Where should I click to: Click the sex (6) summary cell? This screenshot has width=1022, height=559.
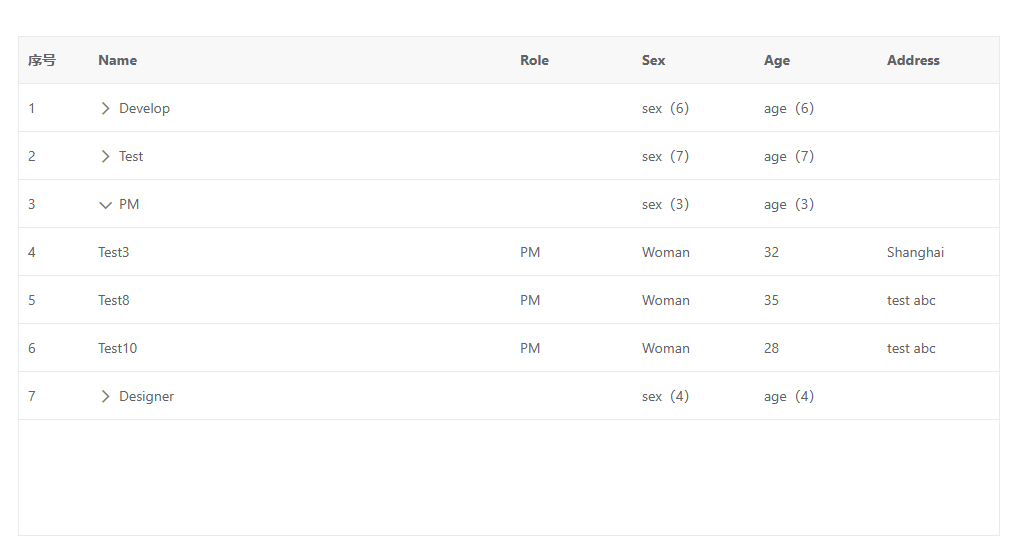pos(665,108)
